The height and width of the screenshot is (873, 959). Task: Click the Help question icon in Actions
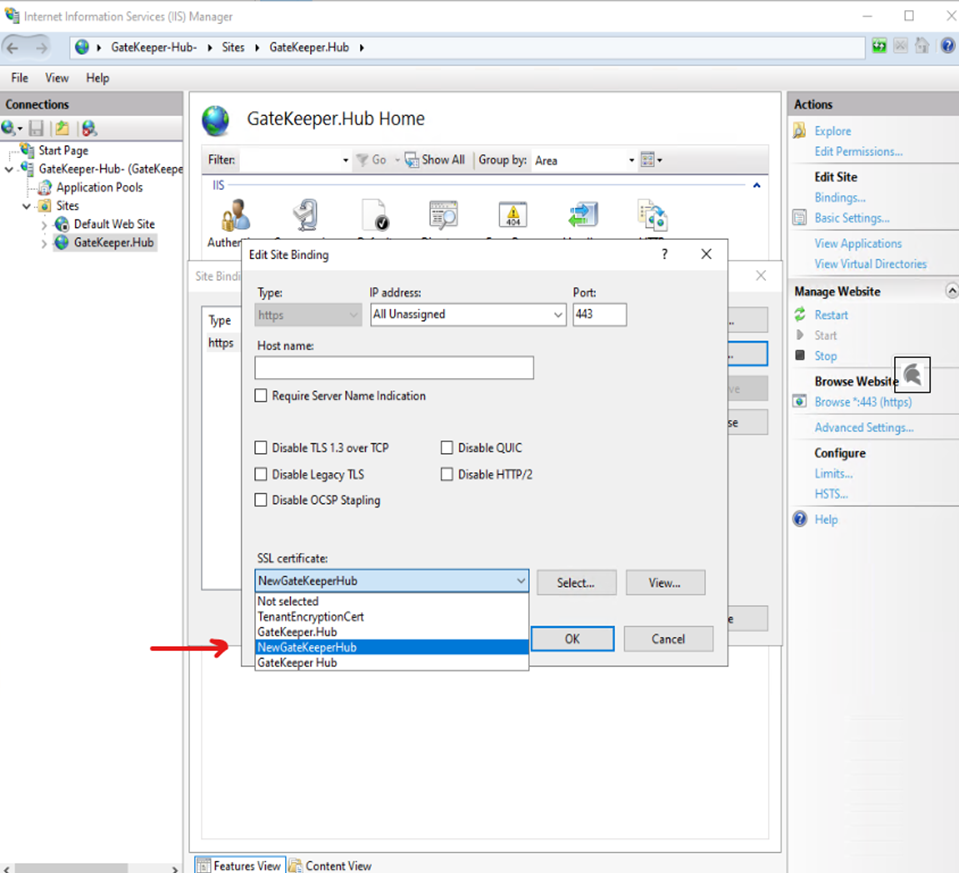coord(800,519)
